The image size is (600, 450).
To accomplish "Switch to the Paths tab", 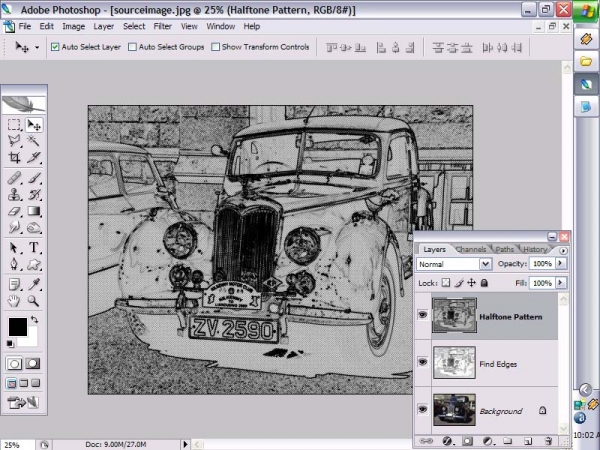I will (x=505, y=249).
